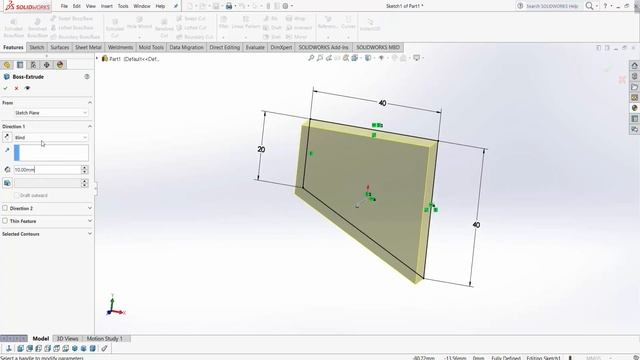The height and width of the screenshot is (360, 640).
Task: Enable the Thin Feature checkbox
Action: click(5, 221)
